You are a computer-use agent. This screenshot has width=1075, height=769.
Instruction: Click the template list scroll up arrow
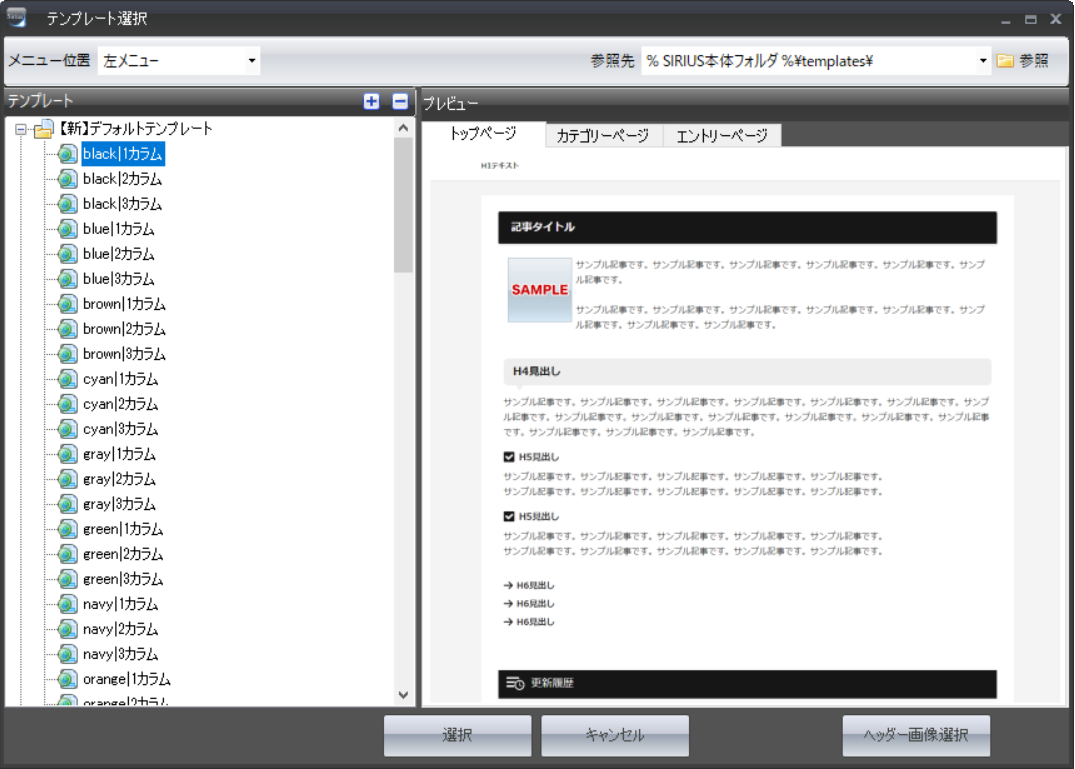(x=403, y=127)
